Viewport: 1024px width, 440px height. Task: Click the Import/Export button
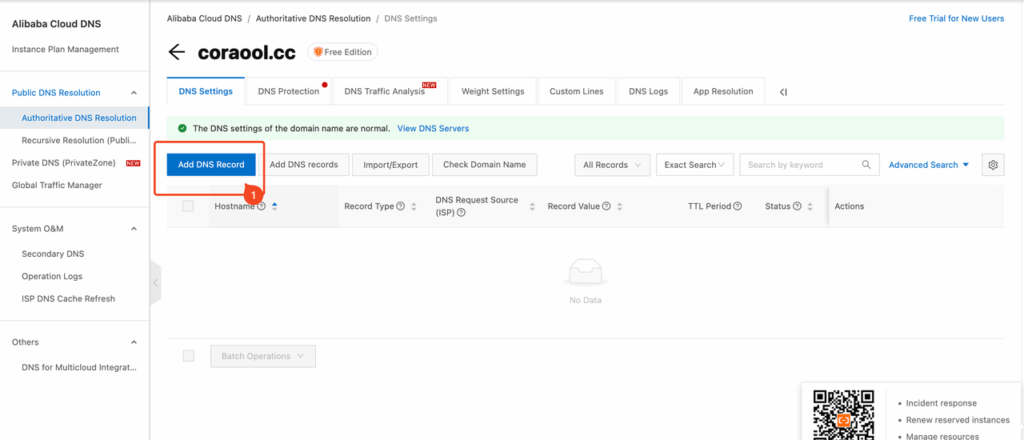click(x=391, y=165)
